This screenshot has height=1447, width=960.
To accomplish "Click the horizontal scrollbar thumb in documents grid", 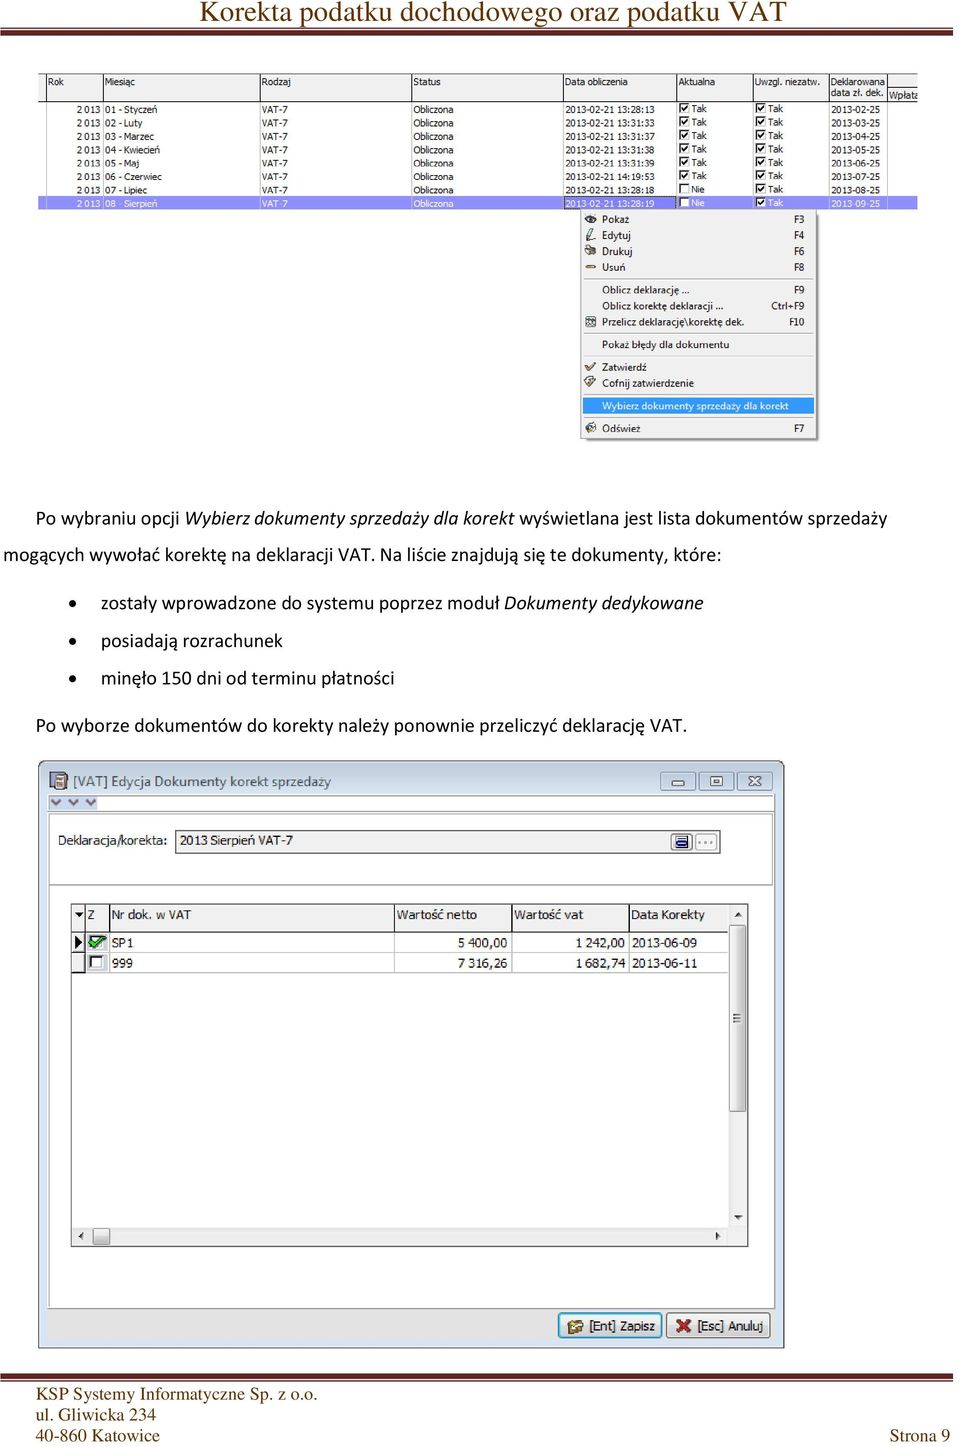I will (101, 1237).
